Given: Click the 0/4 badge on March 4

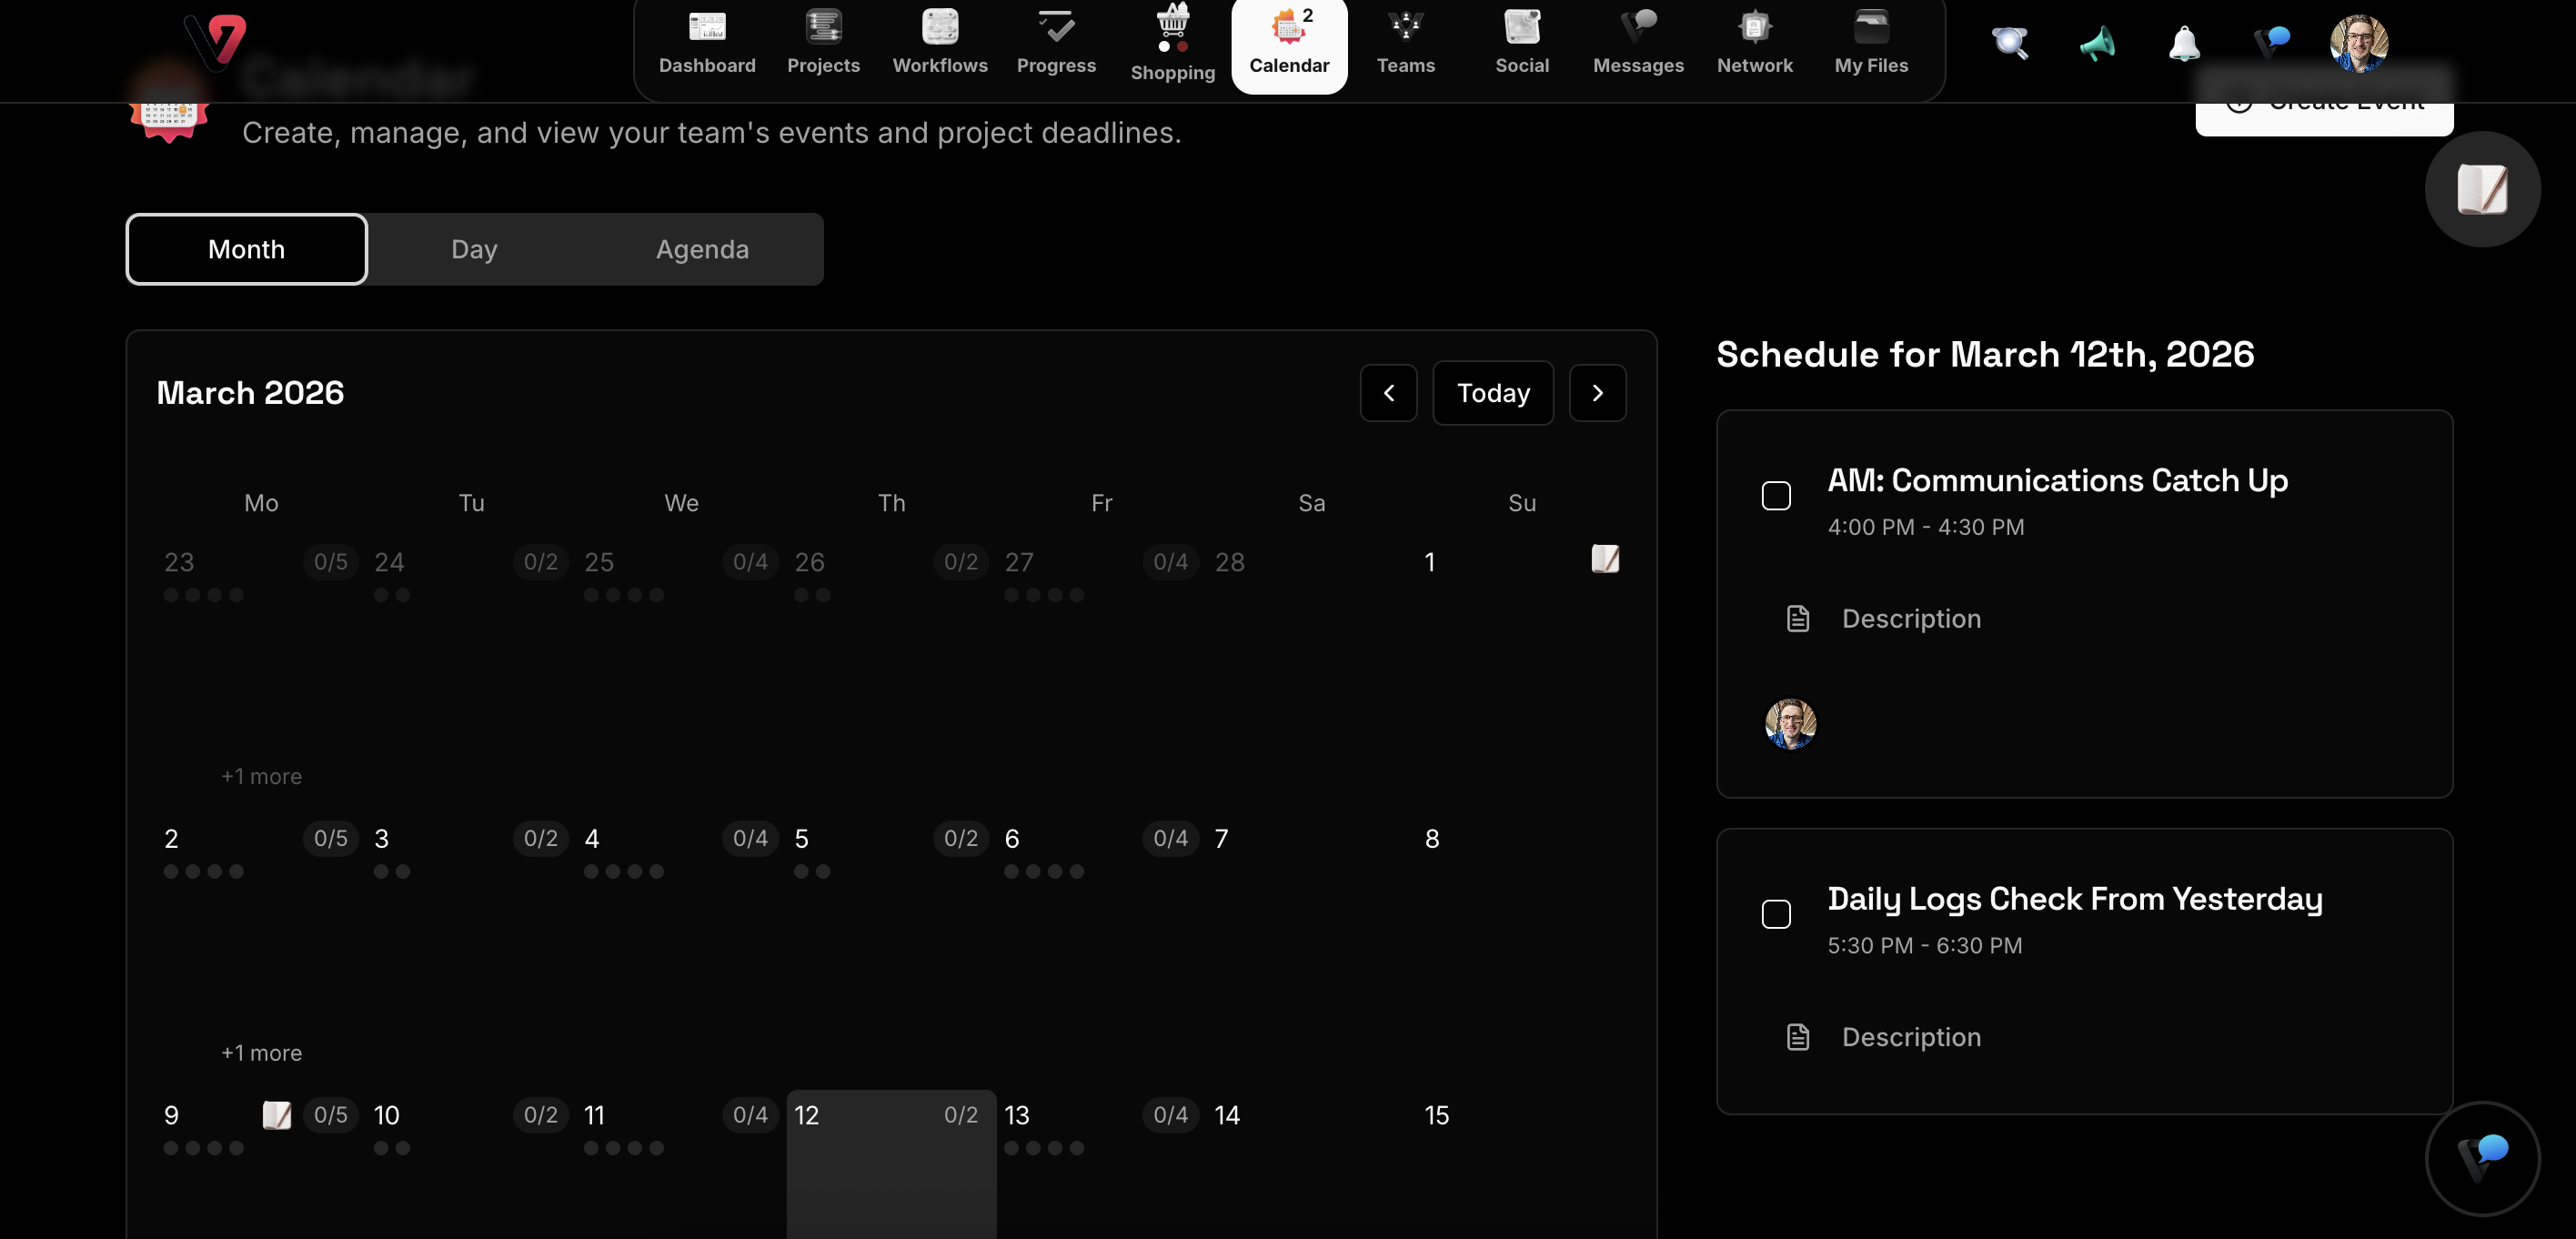Looking at the screenshot, I should click(750, 838).
